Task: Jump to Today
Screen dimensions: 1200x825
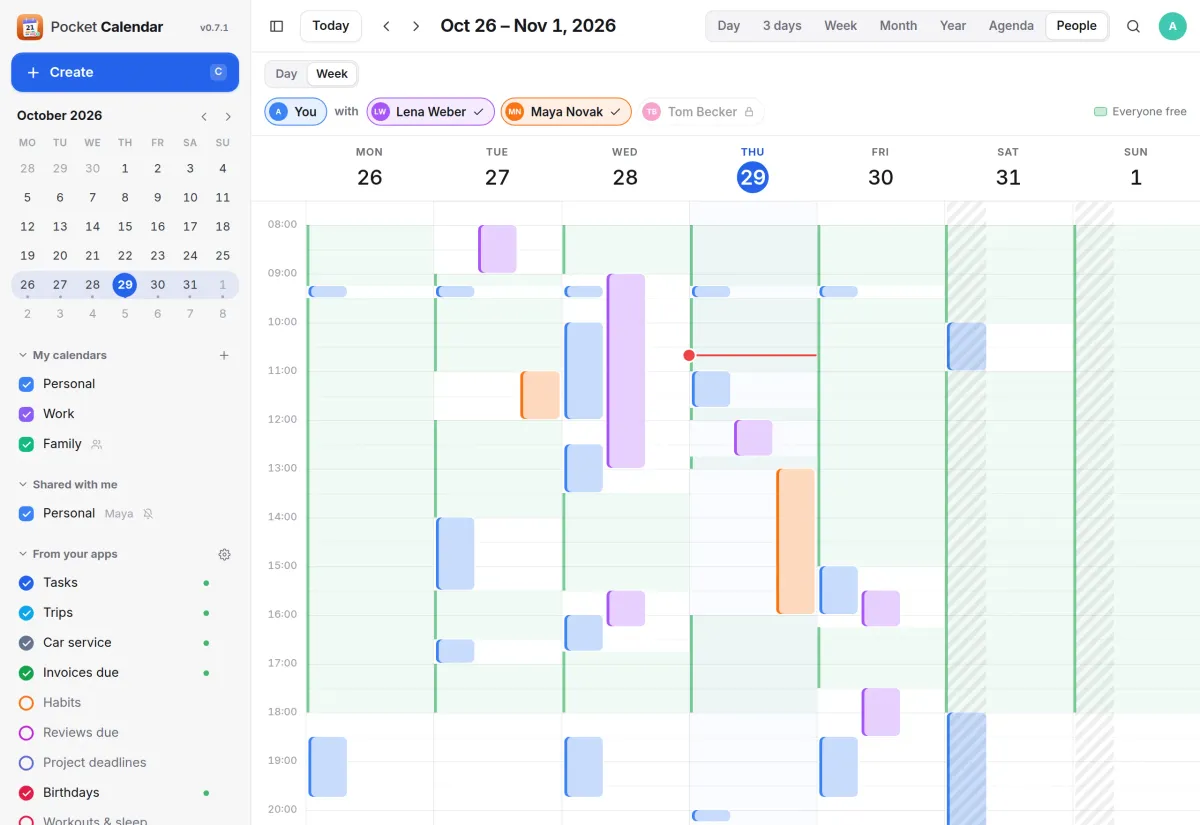Action: click(x=331, y=26)
